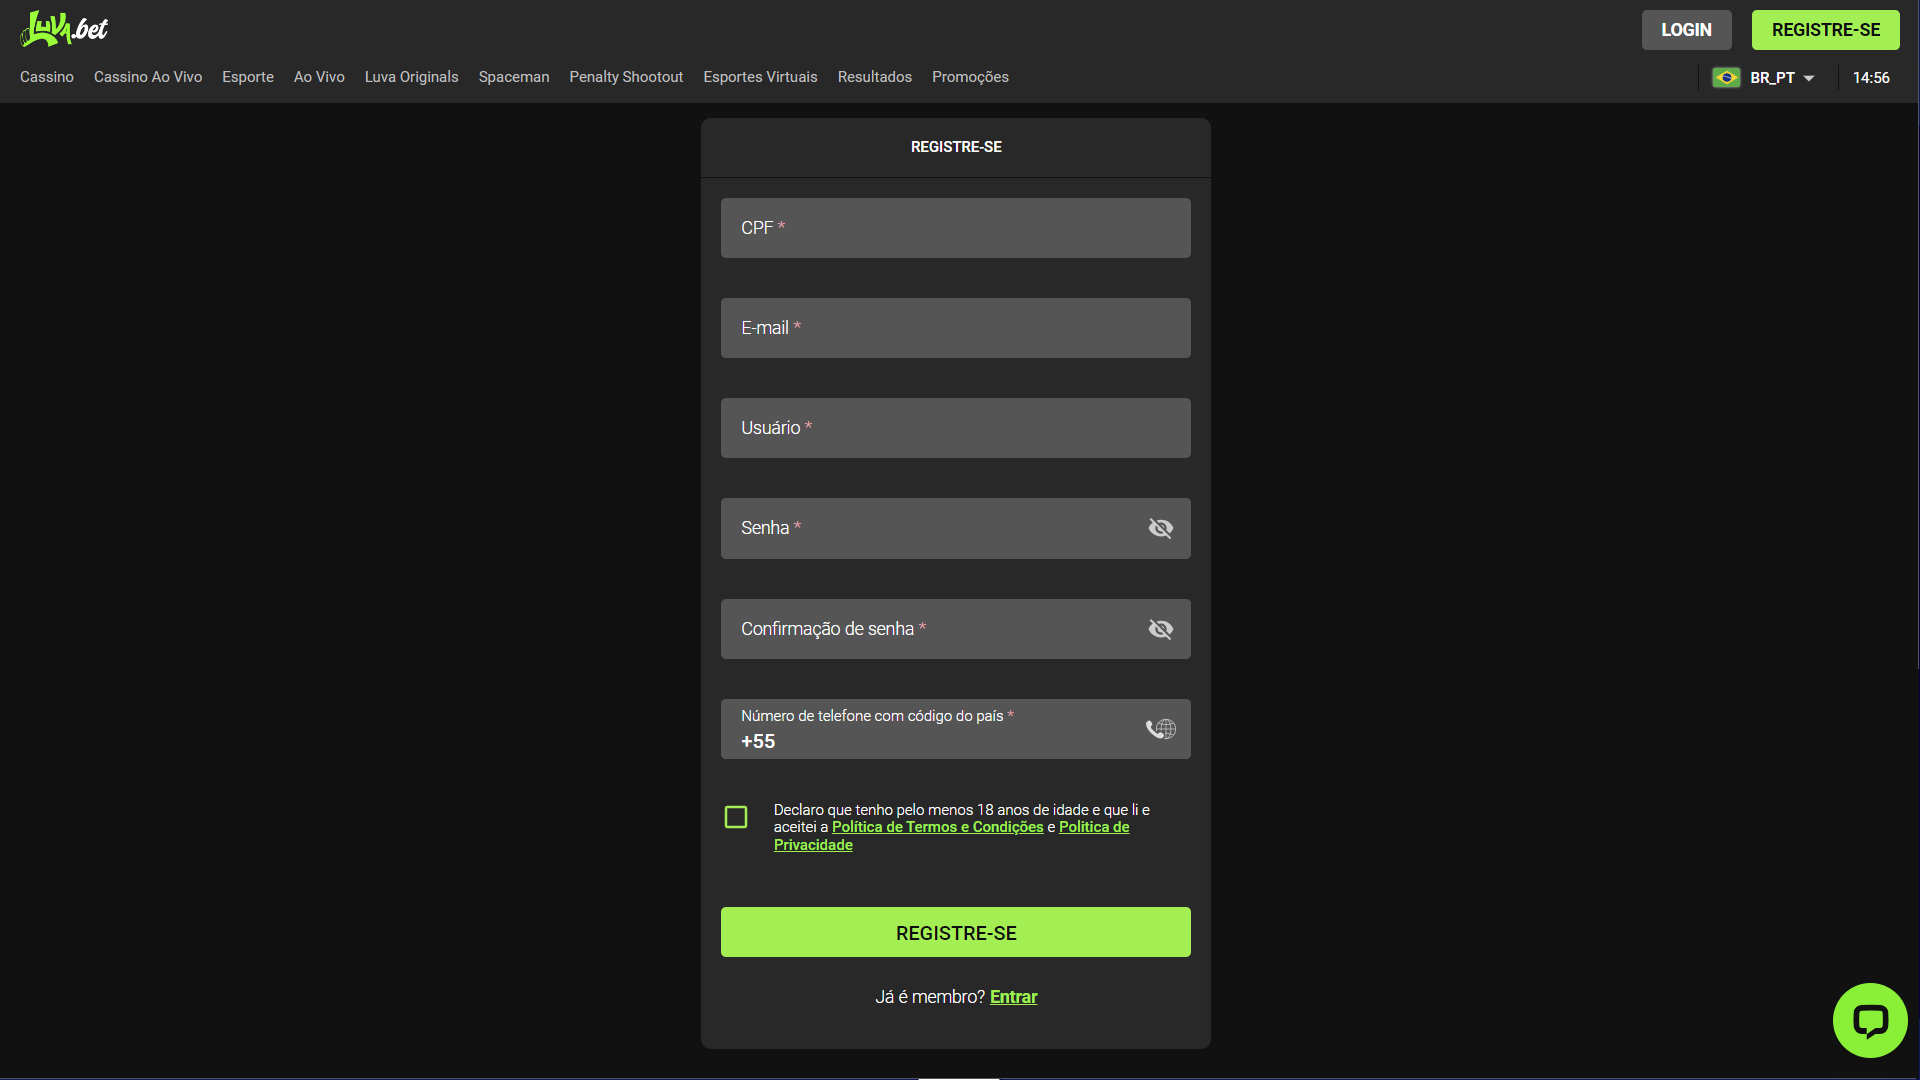The width and height of the screenshot is (1920, 1080).
Task: Show password in Senha field
Action: click(x=1160, y=528)
